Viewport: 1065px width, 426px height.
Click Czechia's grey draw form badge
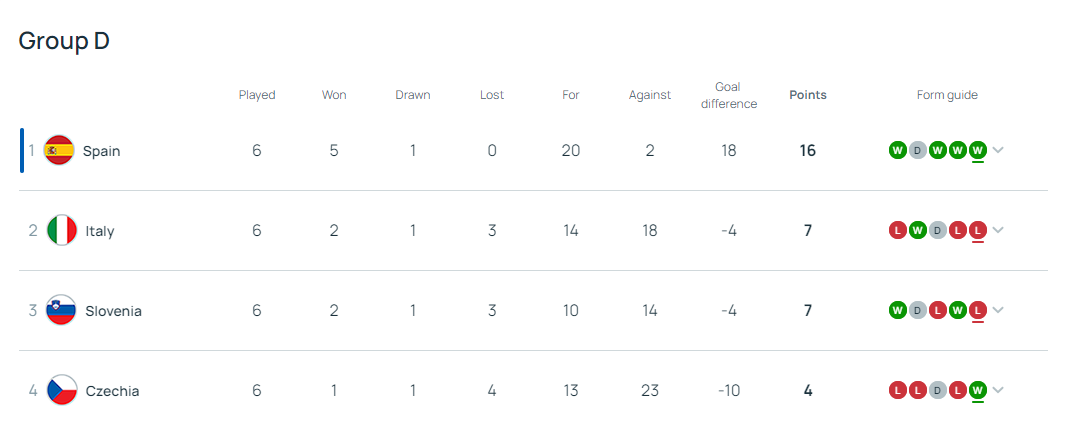(x=938, y=390)
